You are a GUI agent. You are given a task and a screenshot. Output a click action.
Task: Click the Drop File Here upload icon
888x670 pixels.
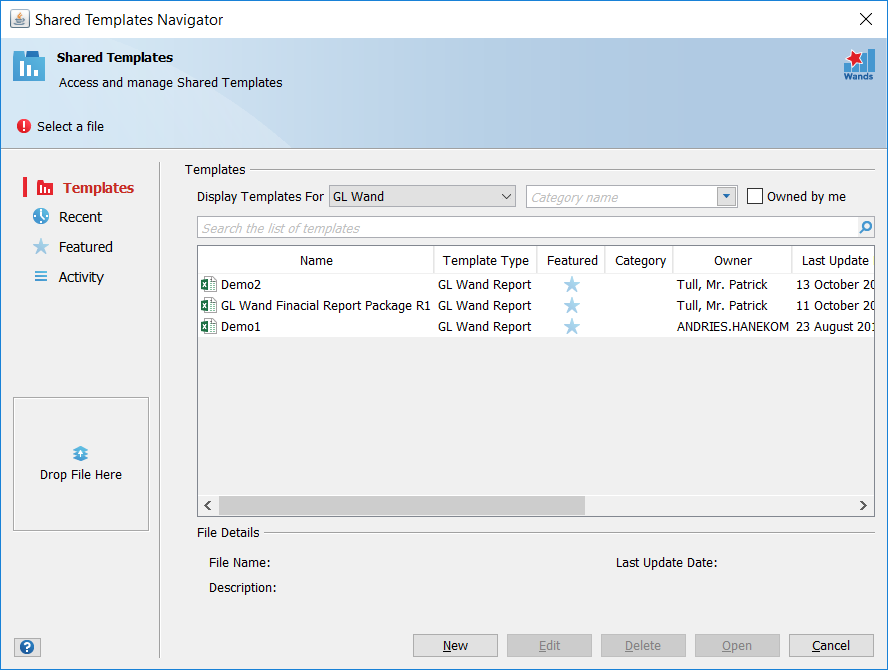pos(80,453)
